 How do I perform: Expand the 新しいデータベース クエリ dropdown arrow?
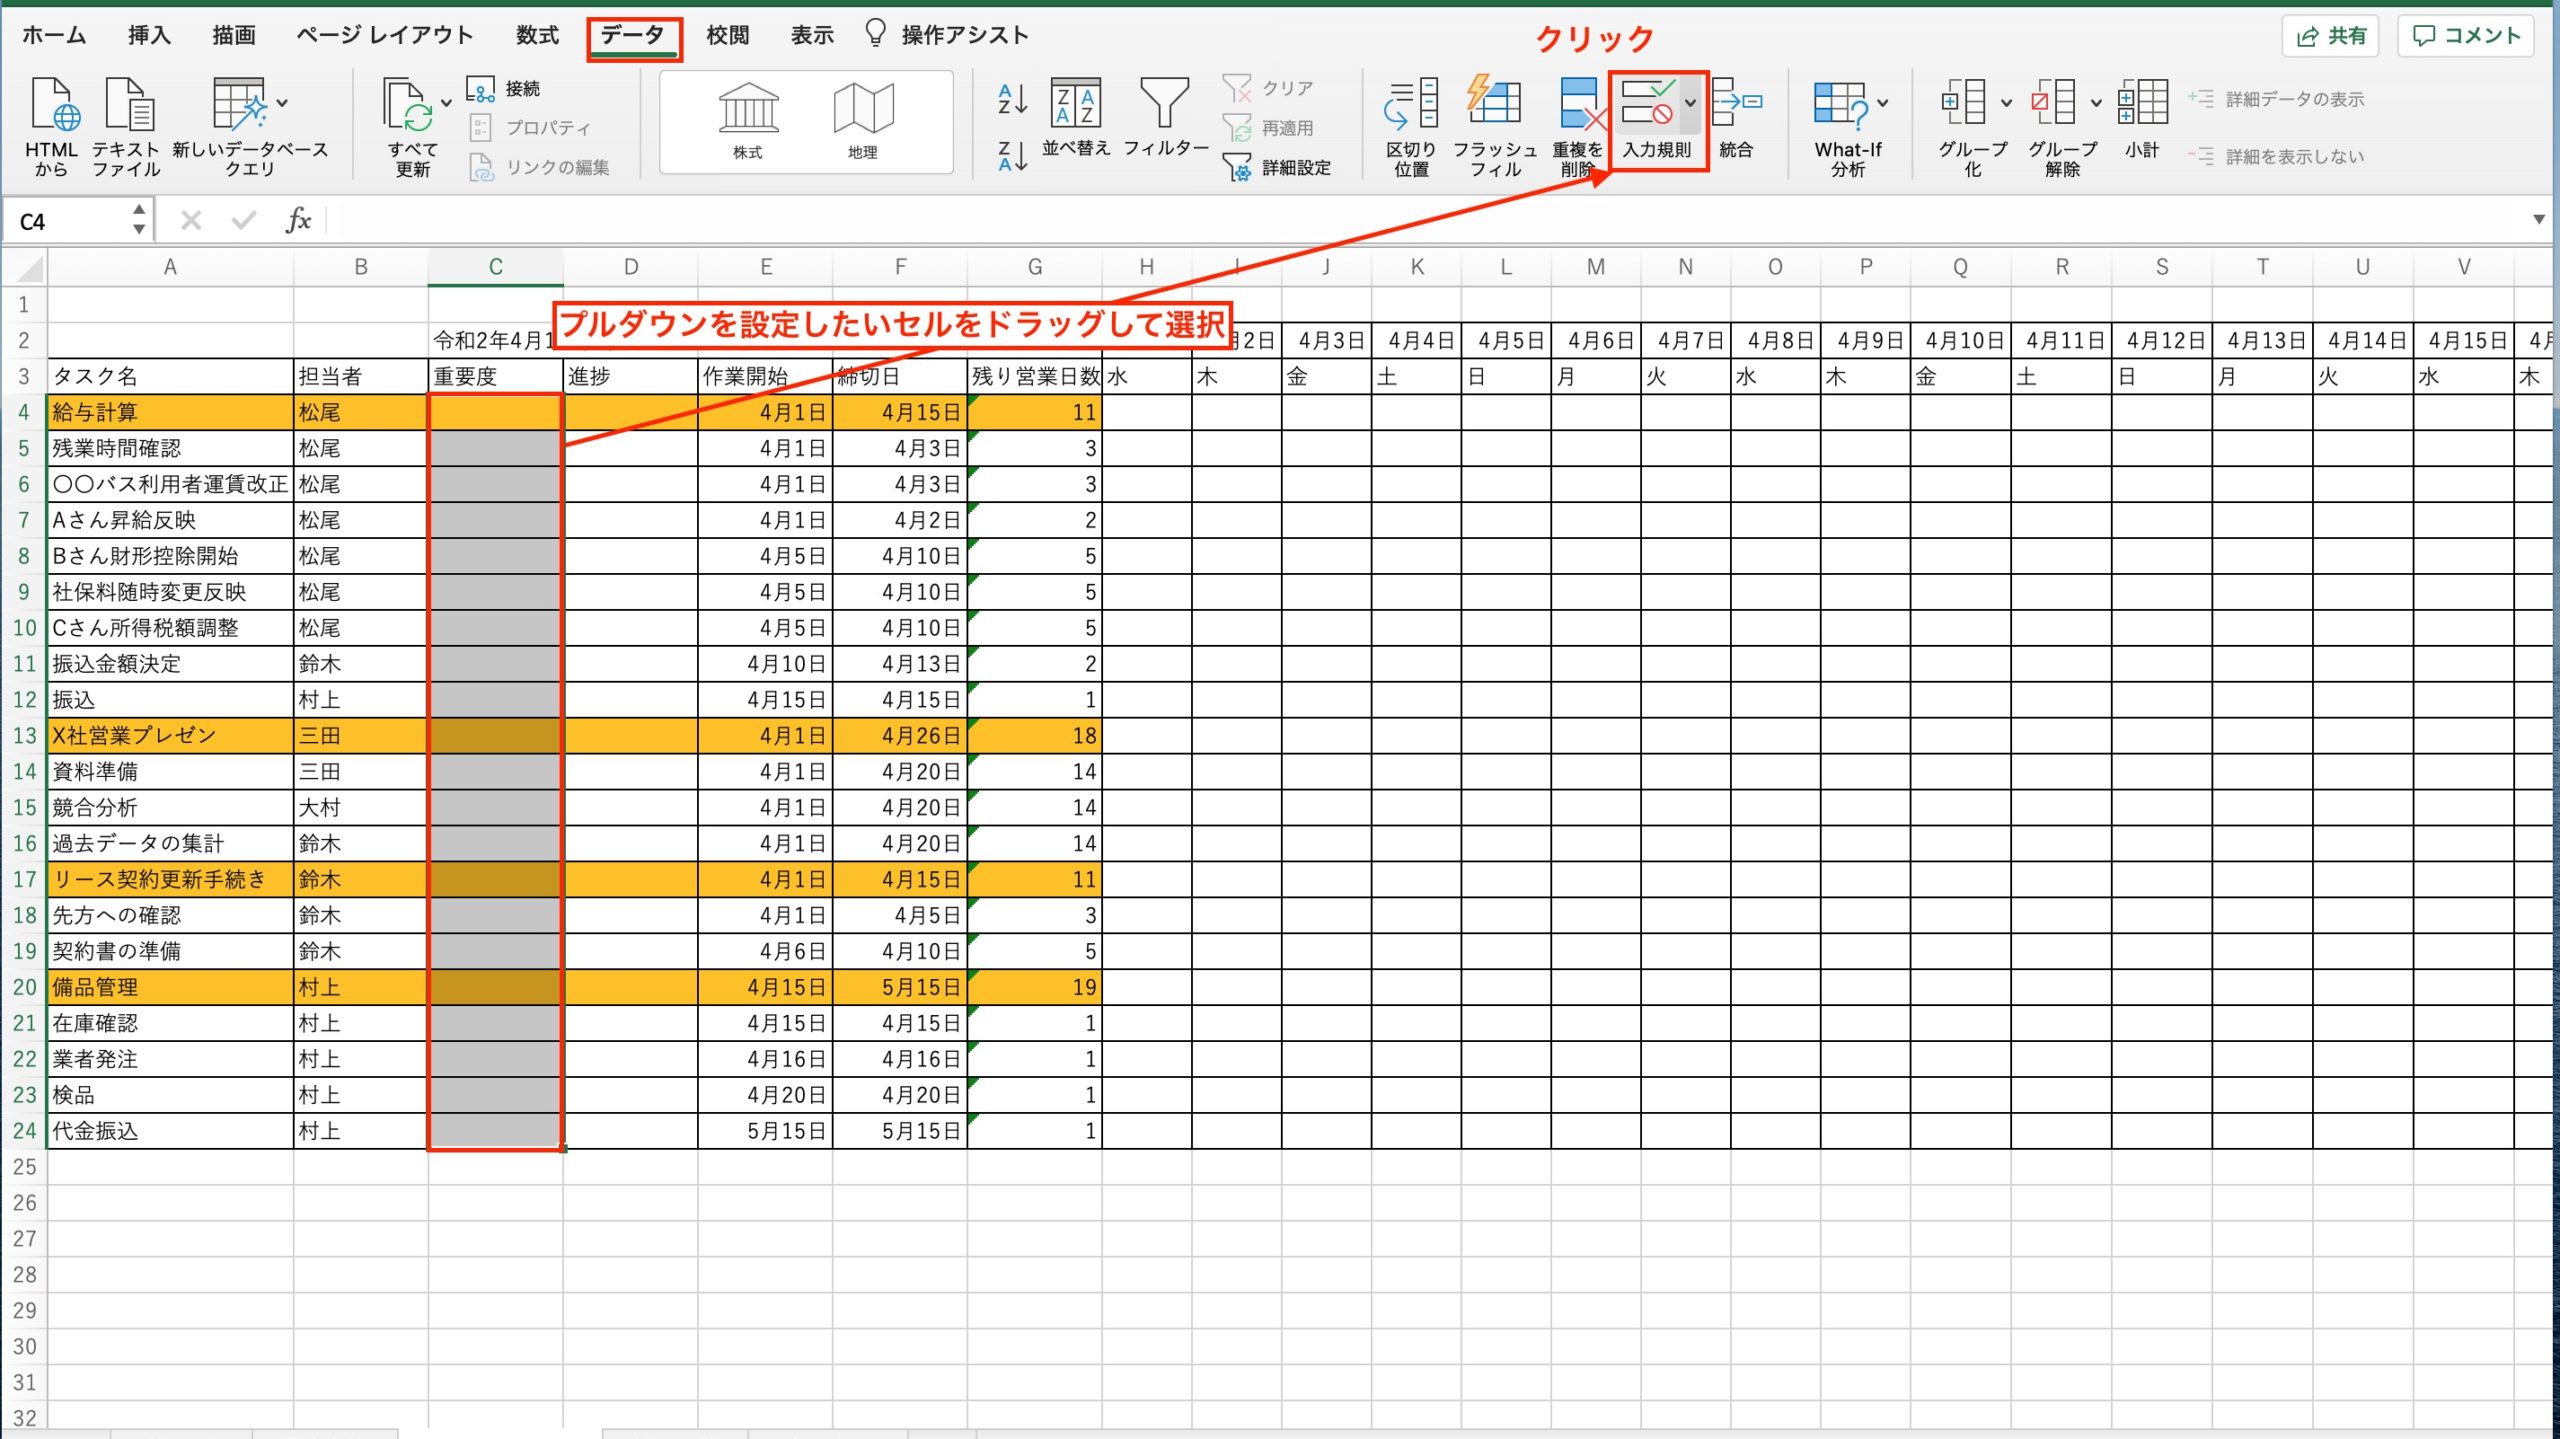click(283, 103)
